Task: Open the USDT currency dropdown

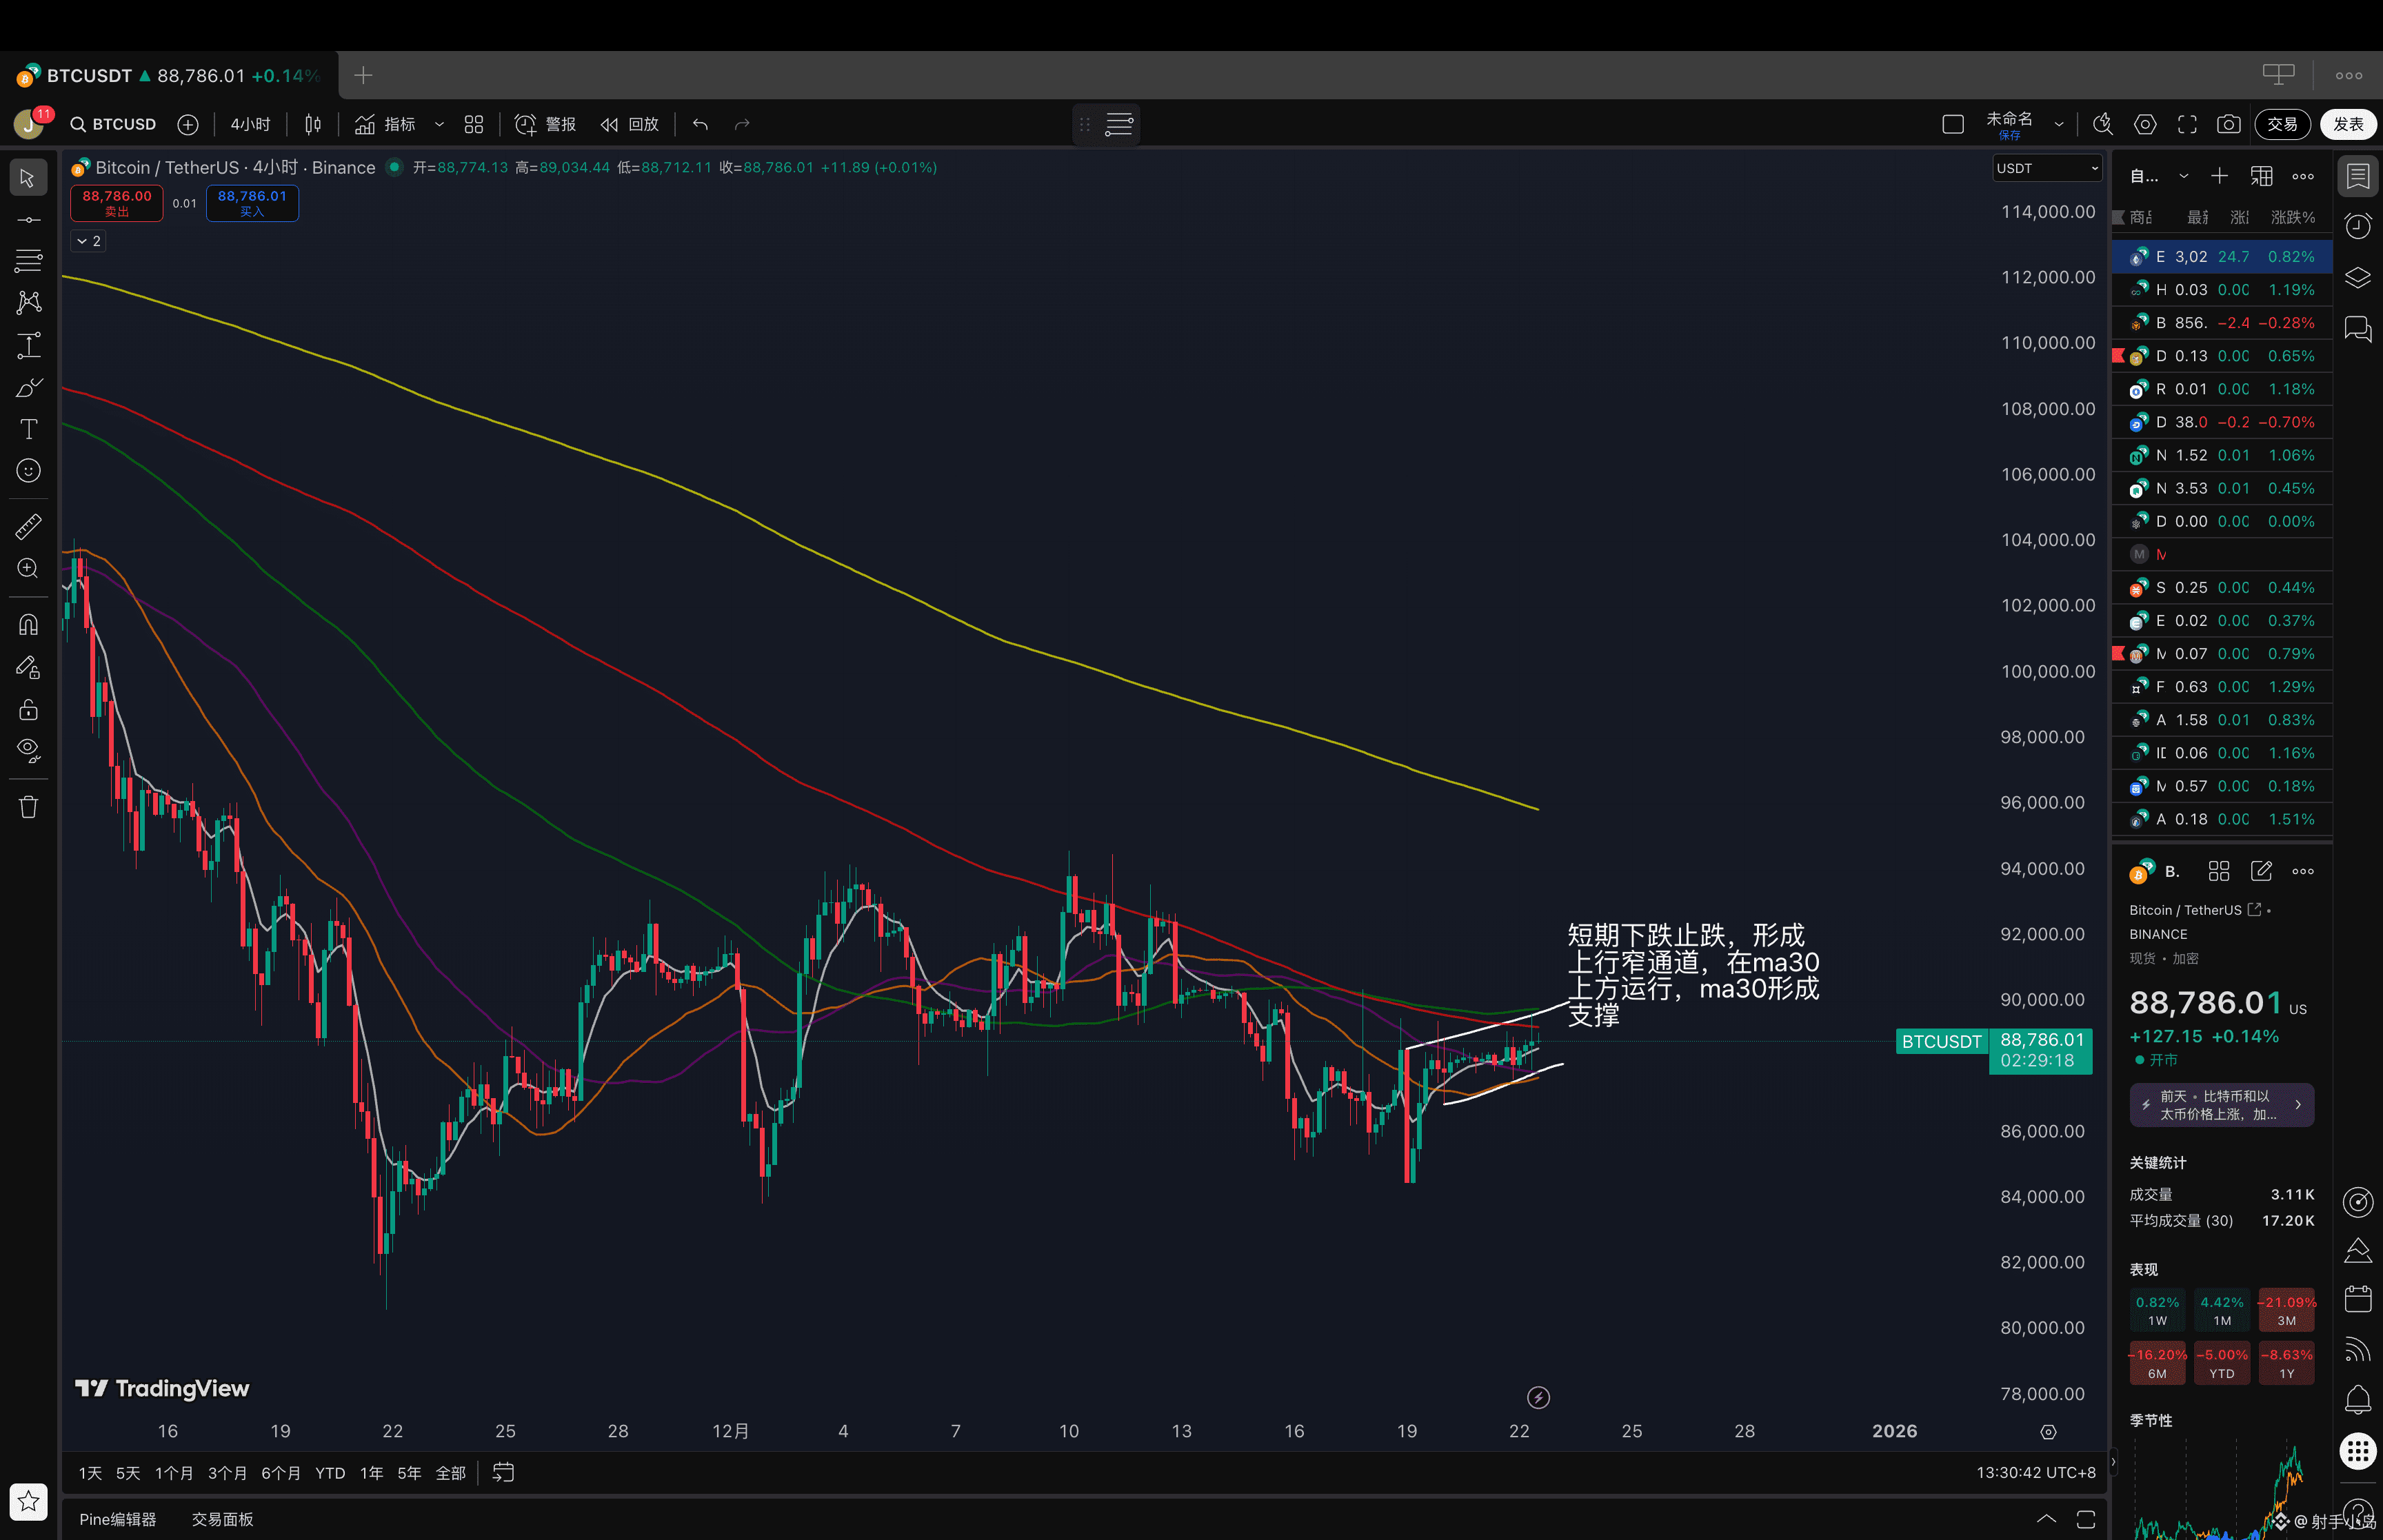Action: click(2046, 168)
